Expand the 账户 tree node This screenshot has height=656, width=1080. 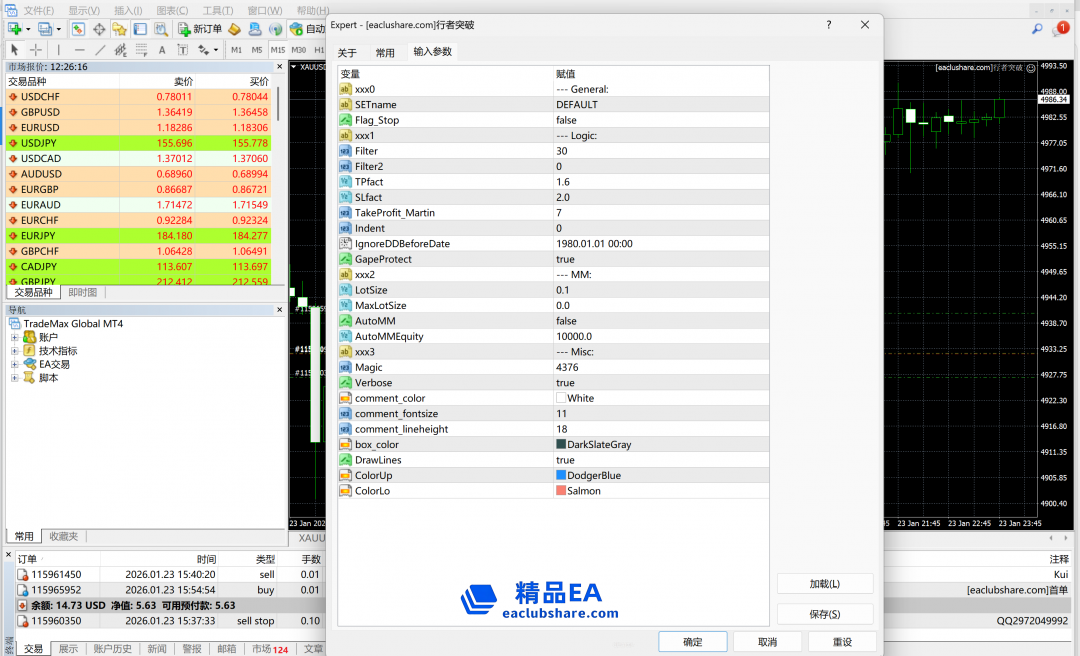coord(15,338)
